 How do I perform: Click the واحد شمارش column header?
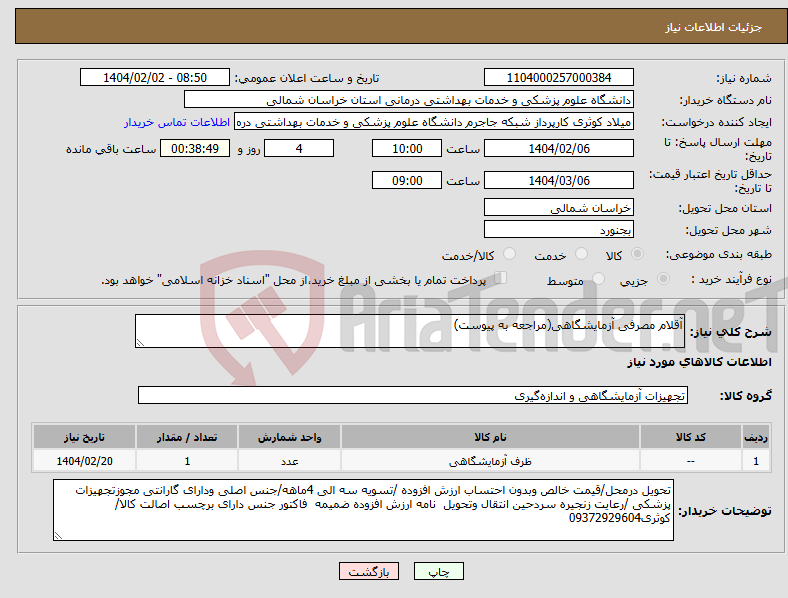click(289, 437)
